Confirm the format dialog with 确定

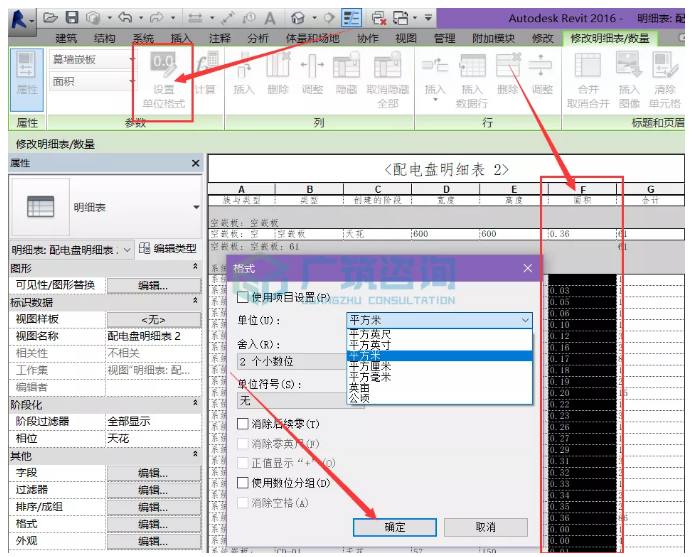point(394,527)
